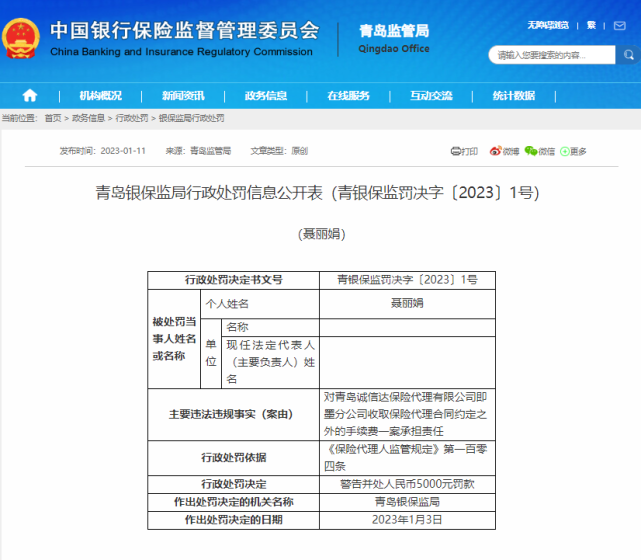Click the 无障碍浏览 link
The width and height of the screenshot is (641, 560).
(x=548, y=25)
